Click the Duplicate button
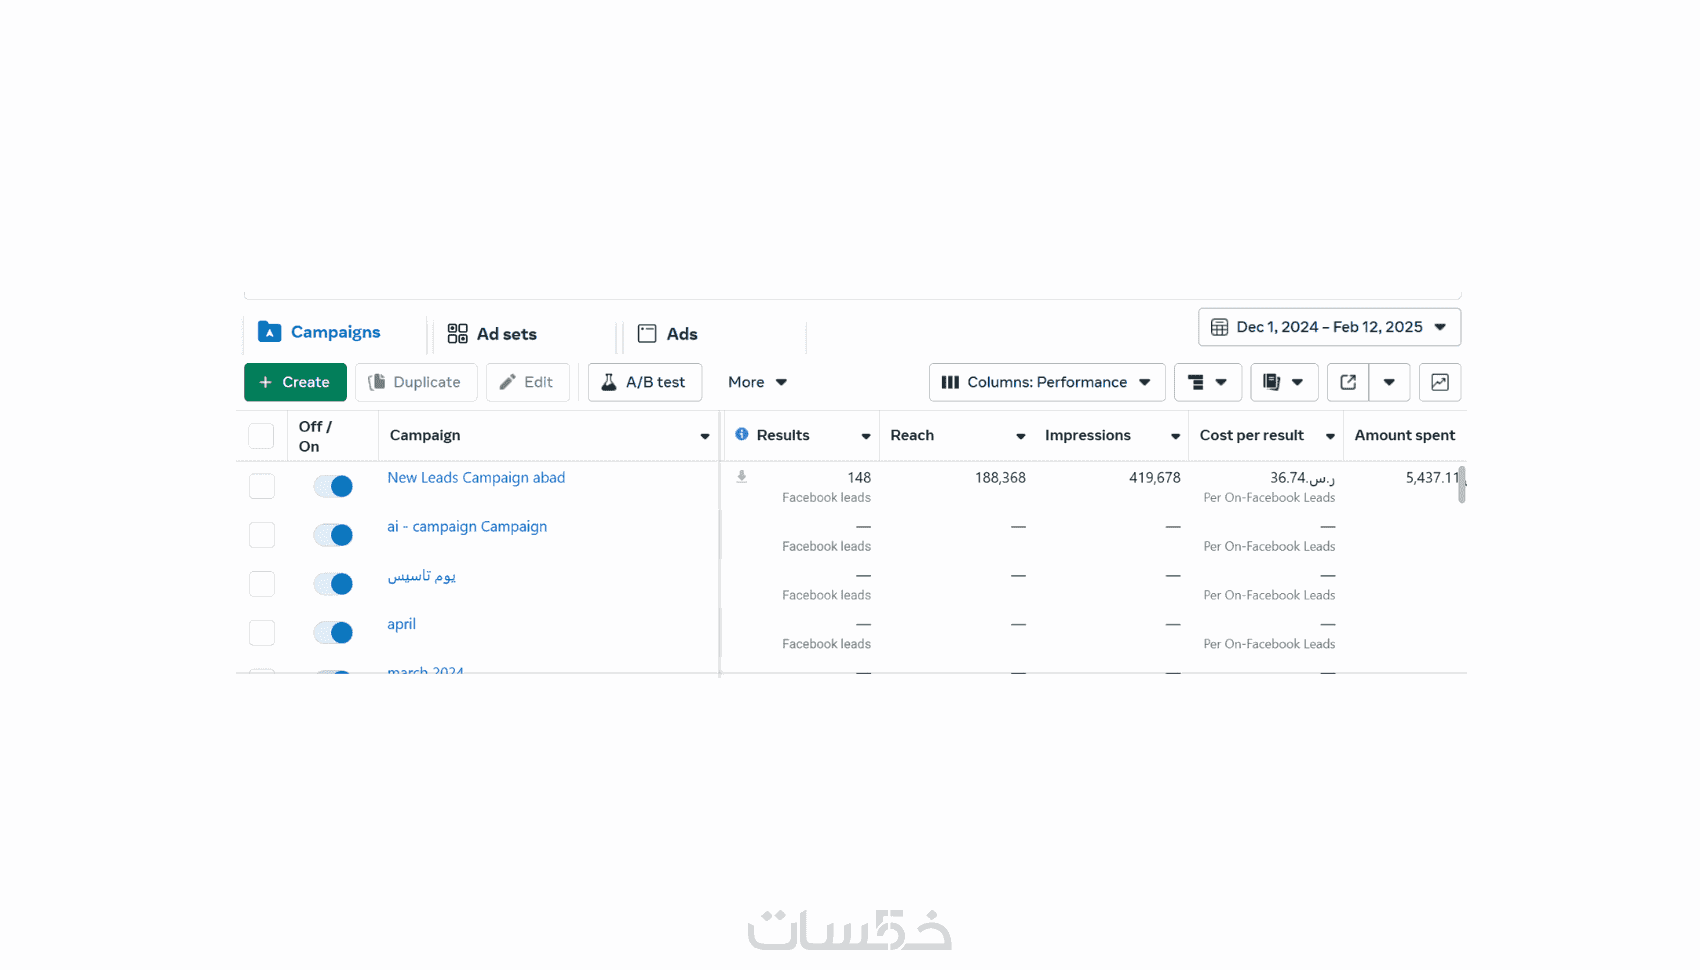This screenshot has width=1700, height=970. [416, 382]
